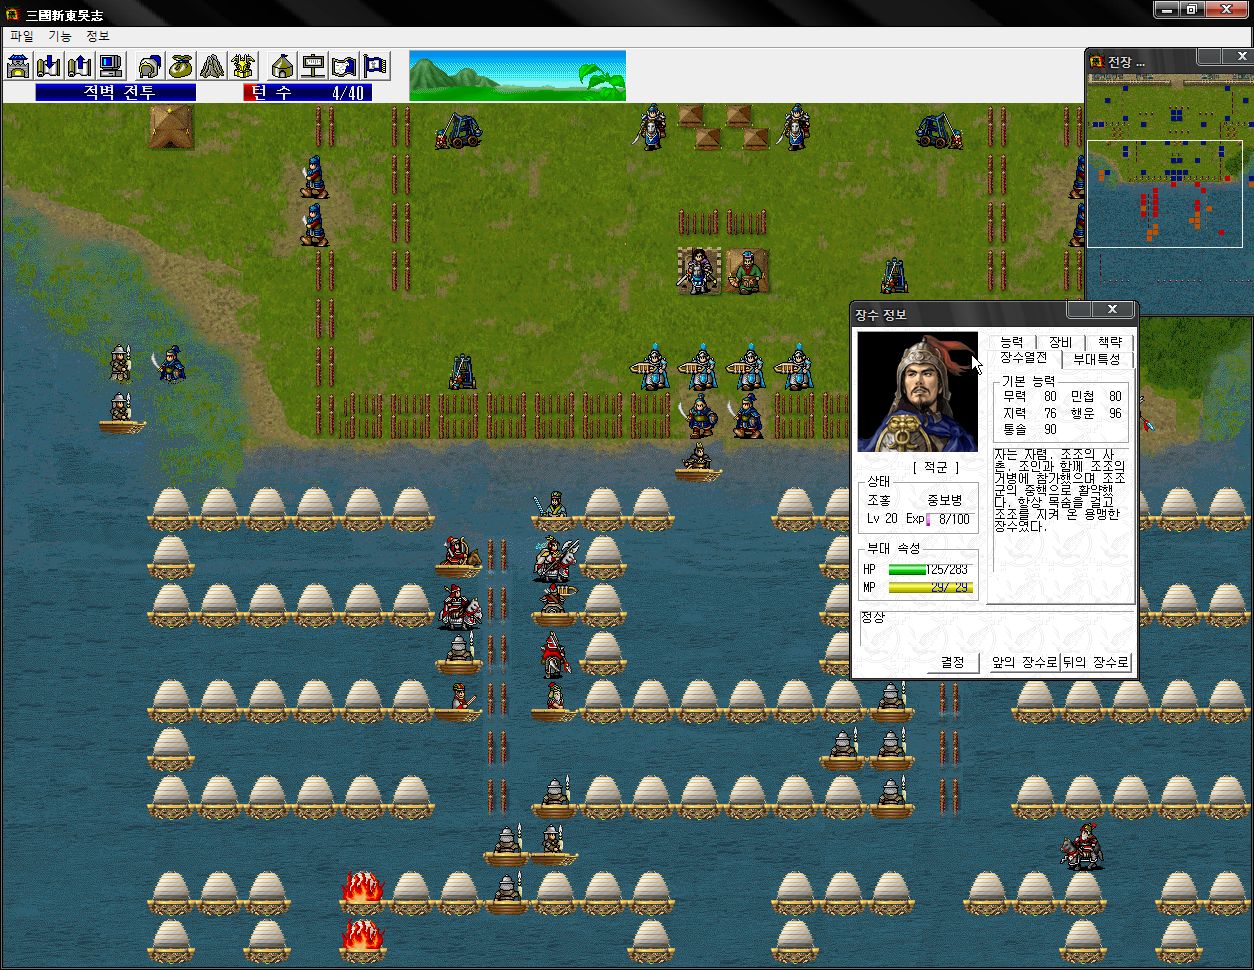Viewport: 1254px width, 970px height.
Task: Click the round tent hut icon
Action: 283,66
